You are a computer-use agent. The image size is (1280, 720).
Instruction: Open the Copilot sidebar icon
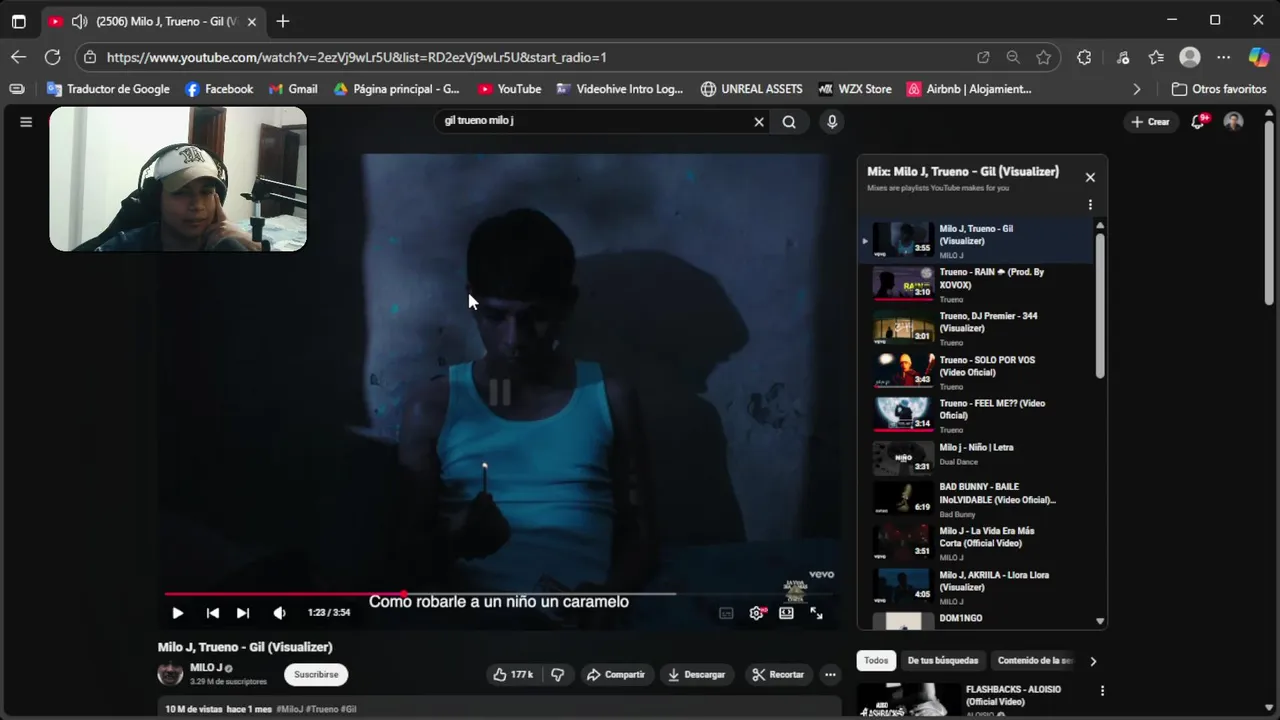(1259, 57)
